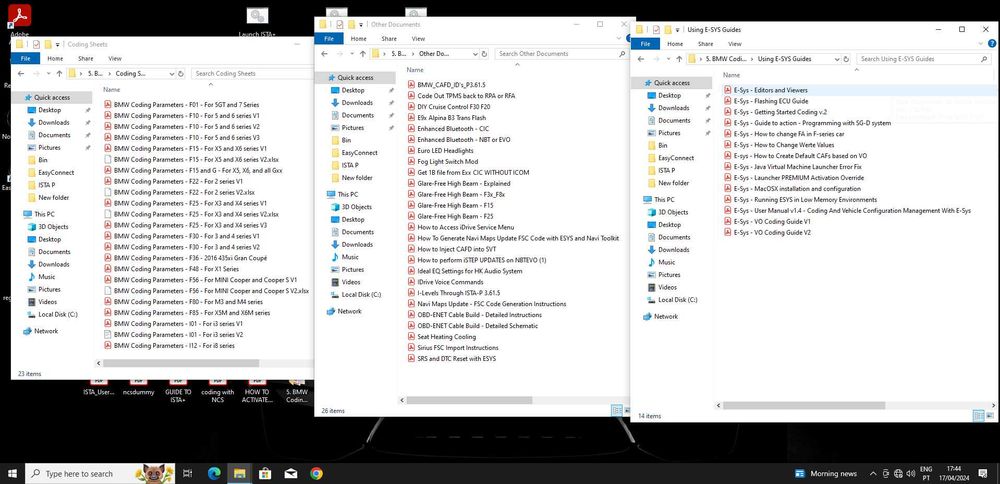Click Back arrow in Coding Sheets window

click(20, 73)
